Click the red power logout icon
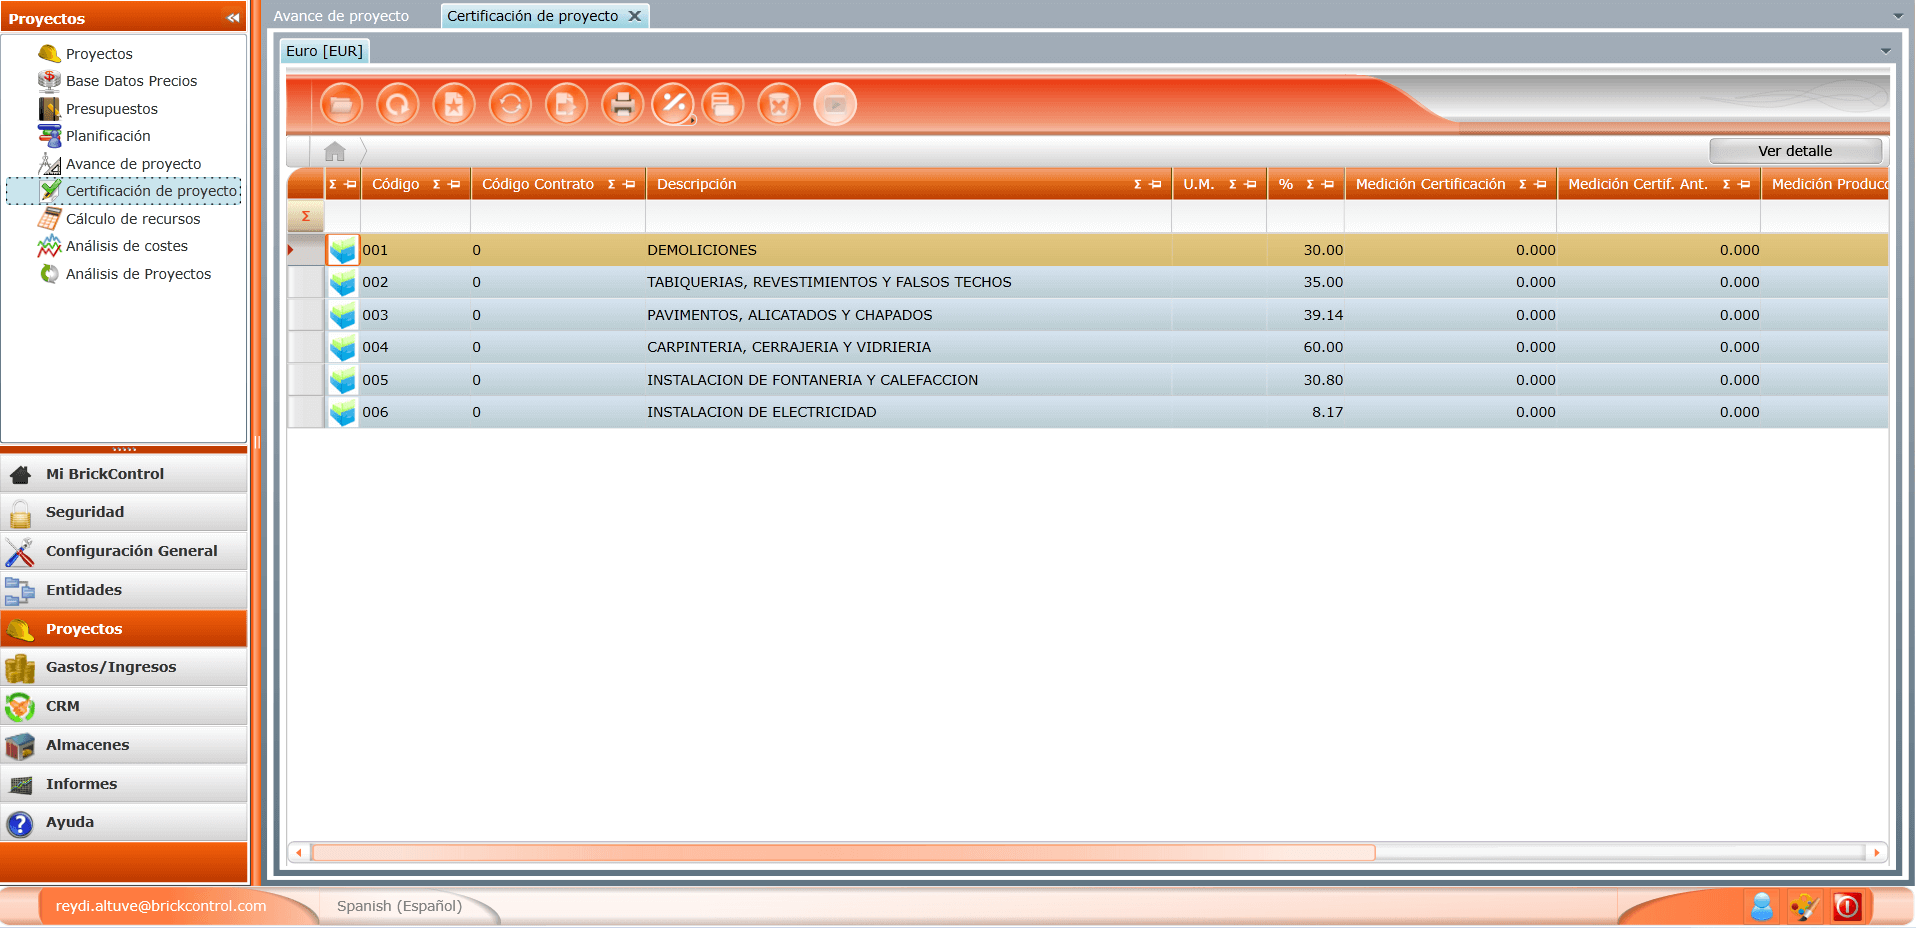The image size is (1916, 928). pyautogui.click(x=1847, y=907)
